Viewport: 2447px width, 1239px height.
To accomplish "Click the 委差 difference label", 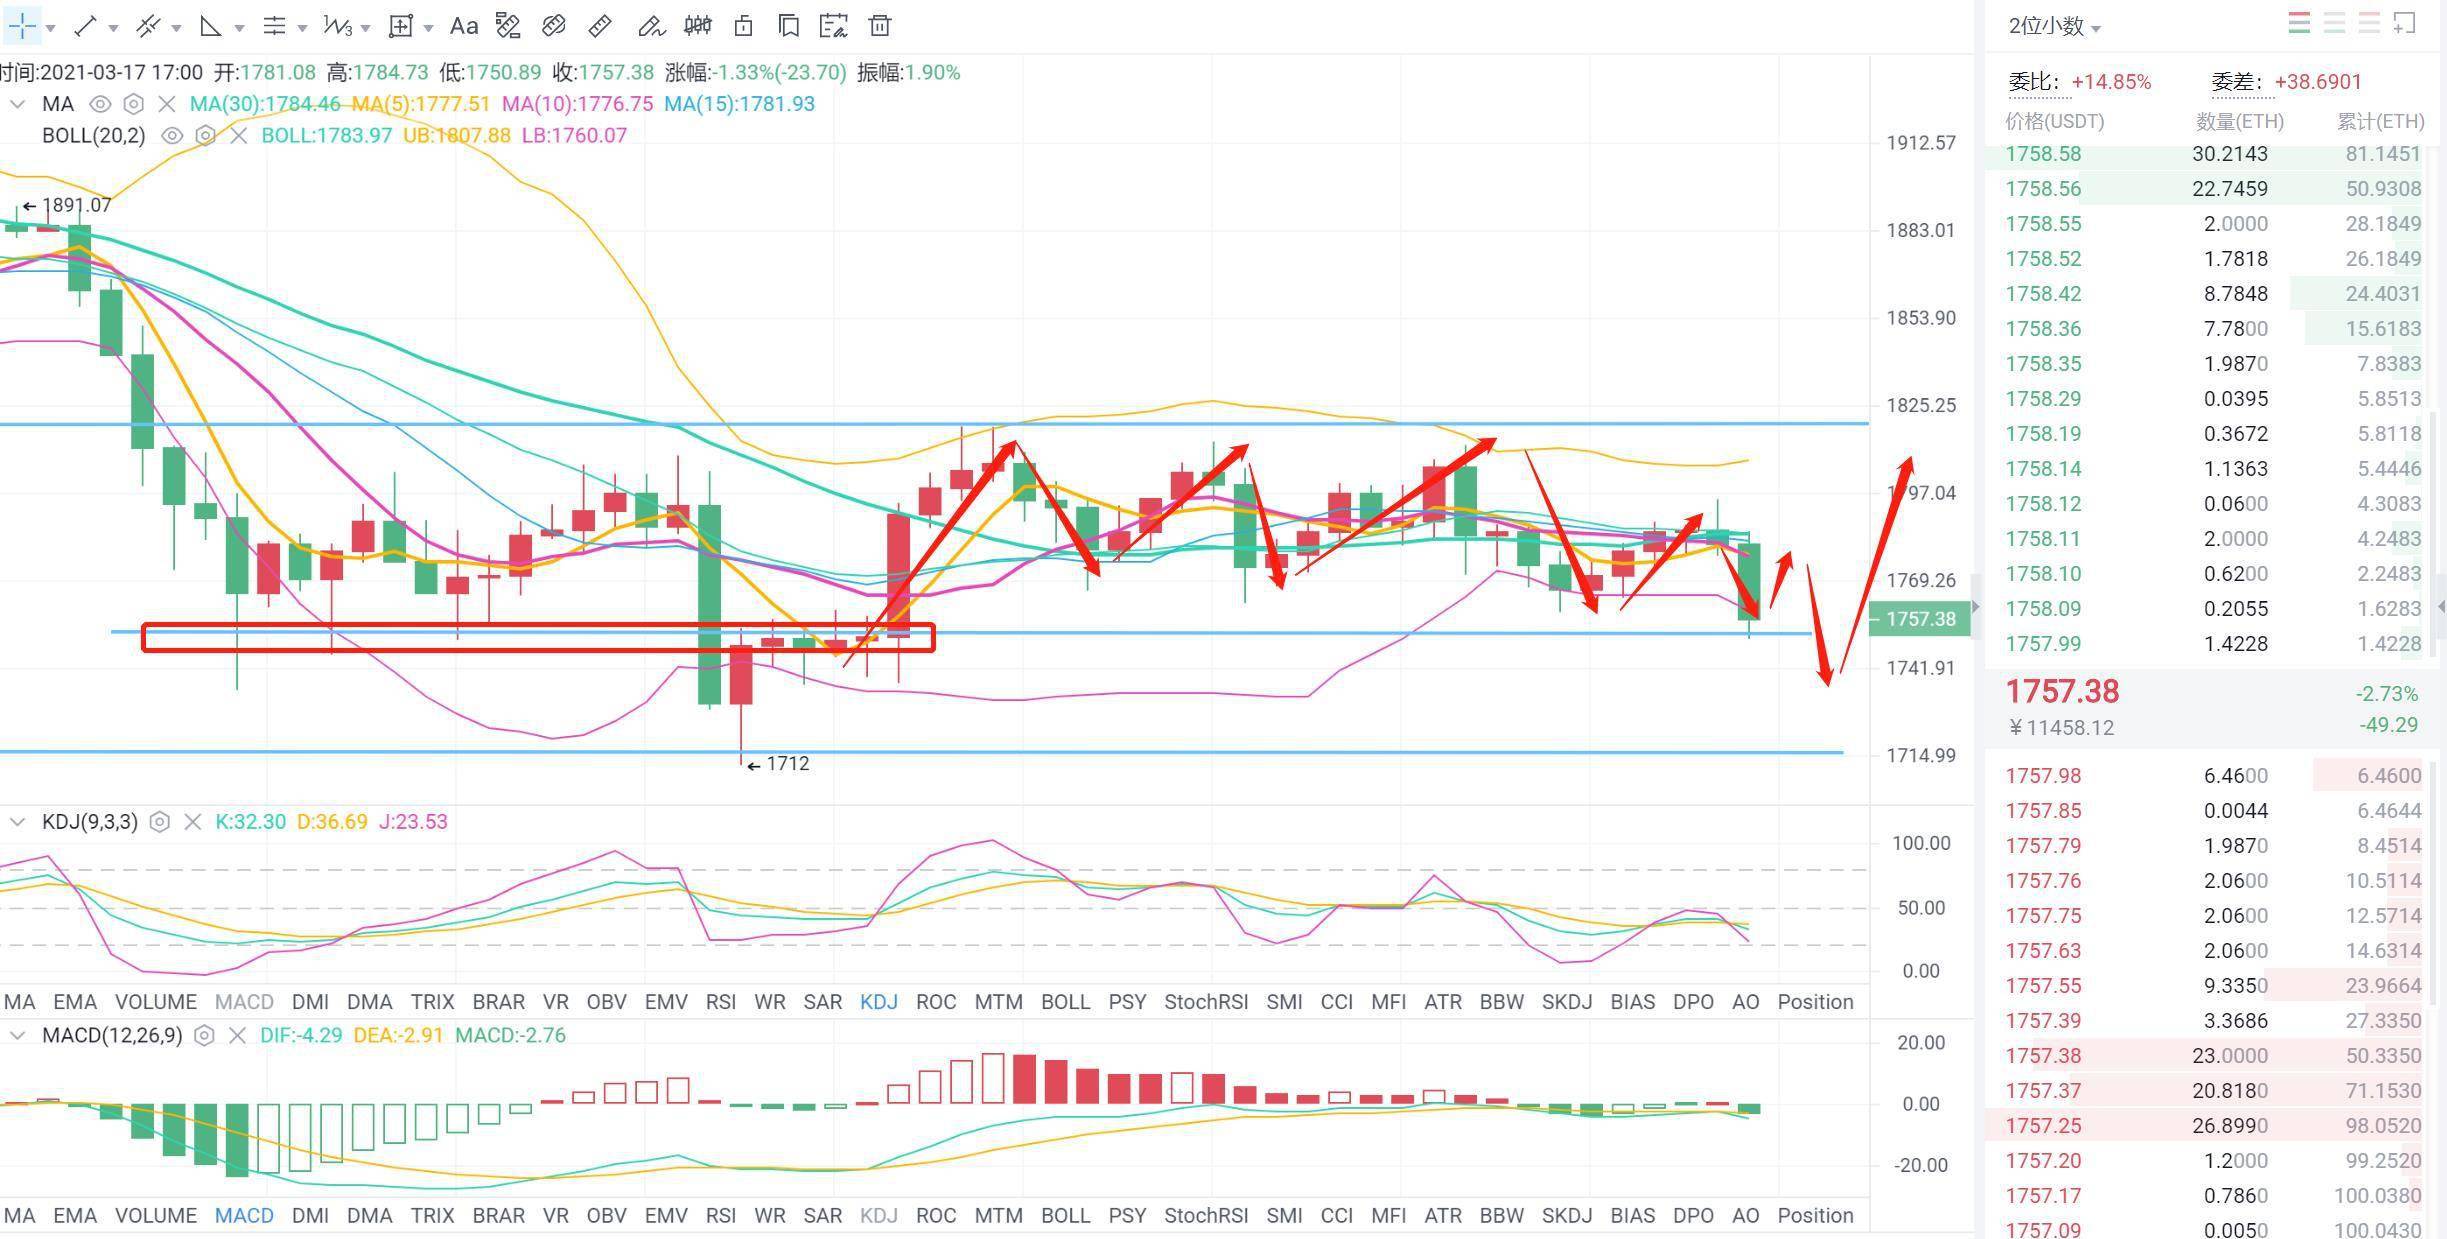I will [2241, 82].
